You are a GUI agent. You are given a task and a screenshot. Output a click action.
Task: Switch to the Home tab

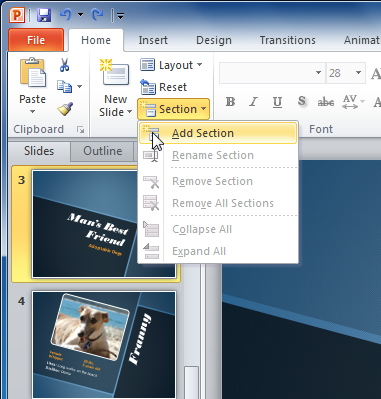click(96, 40)
